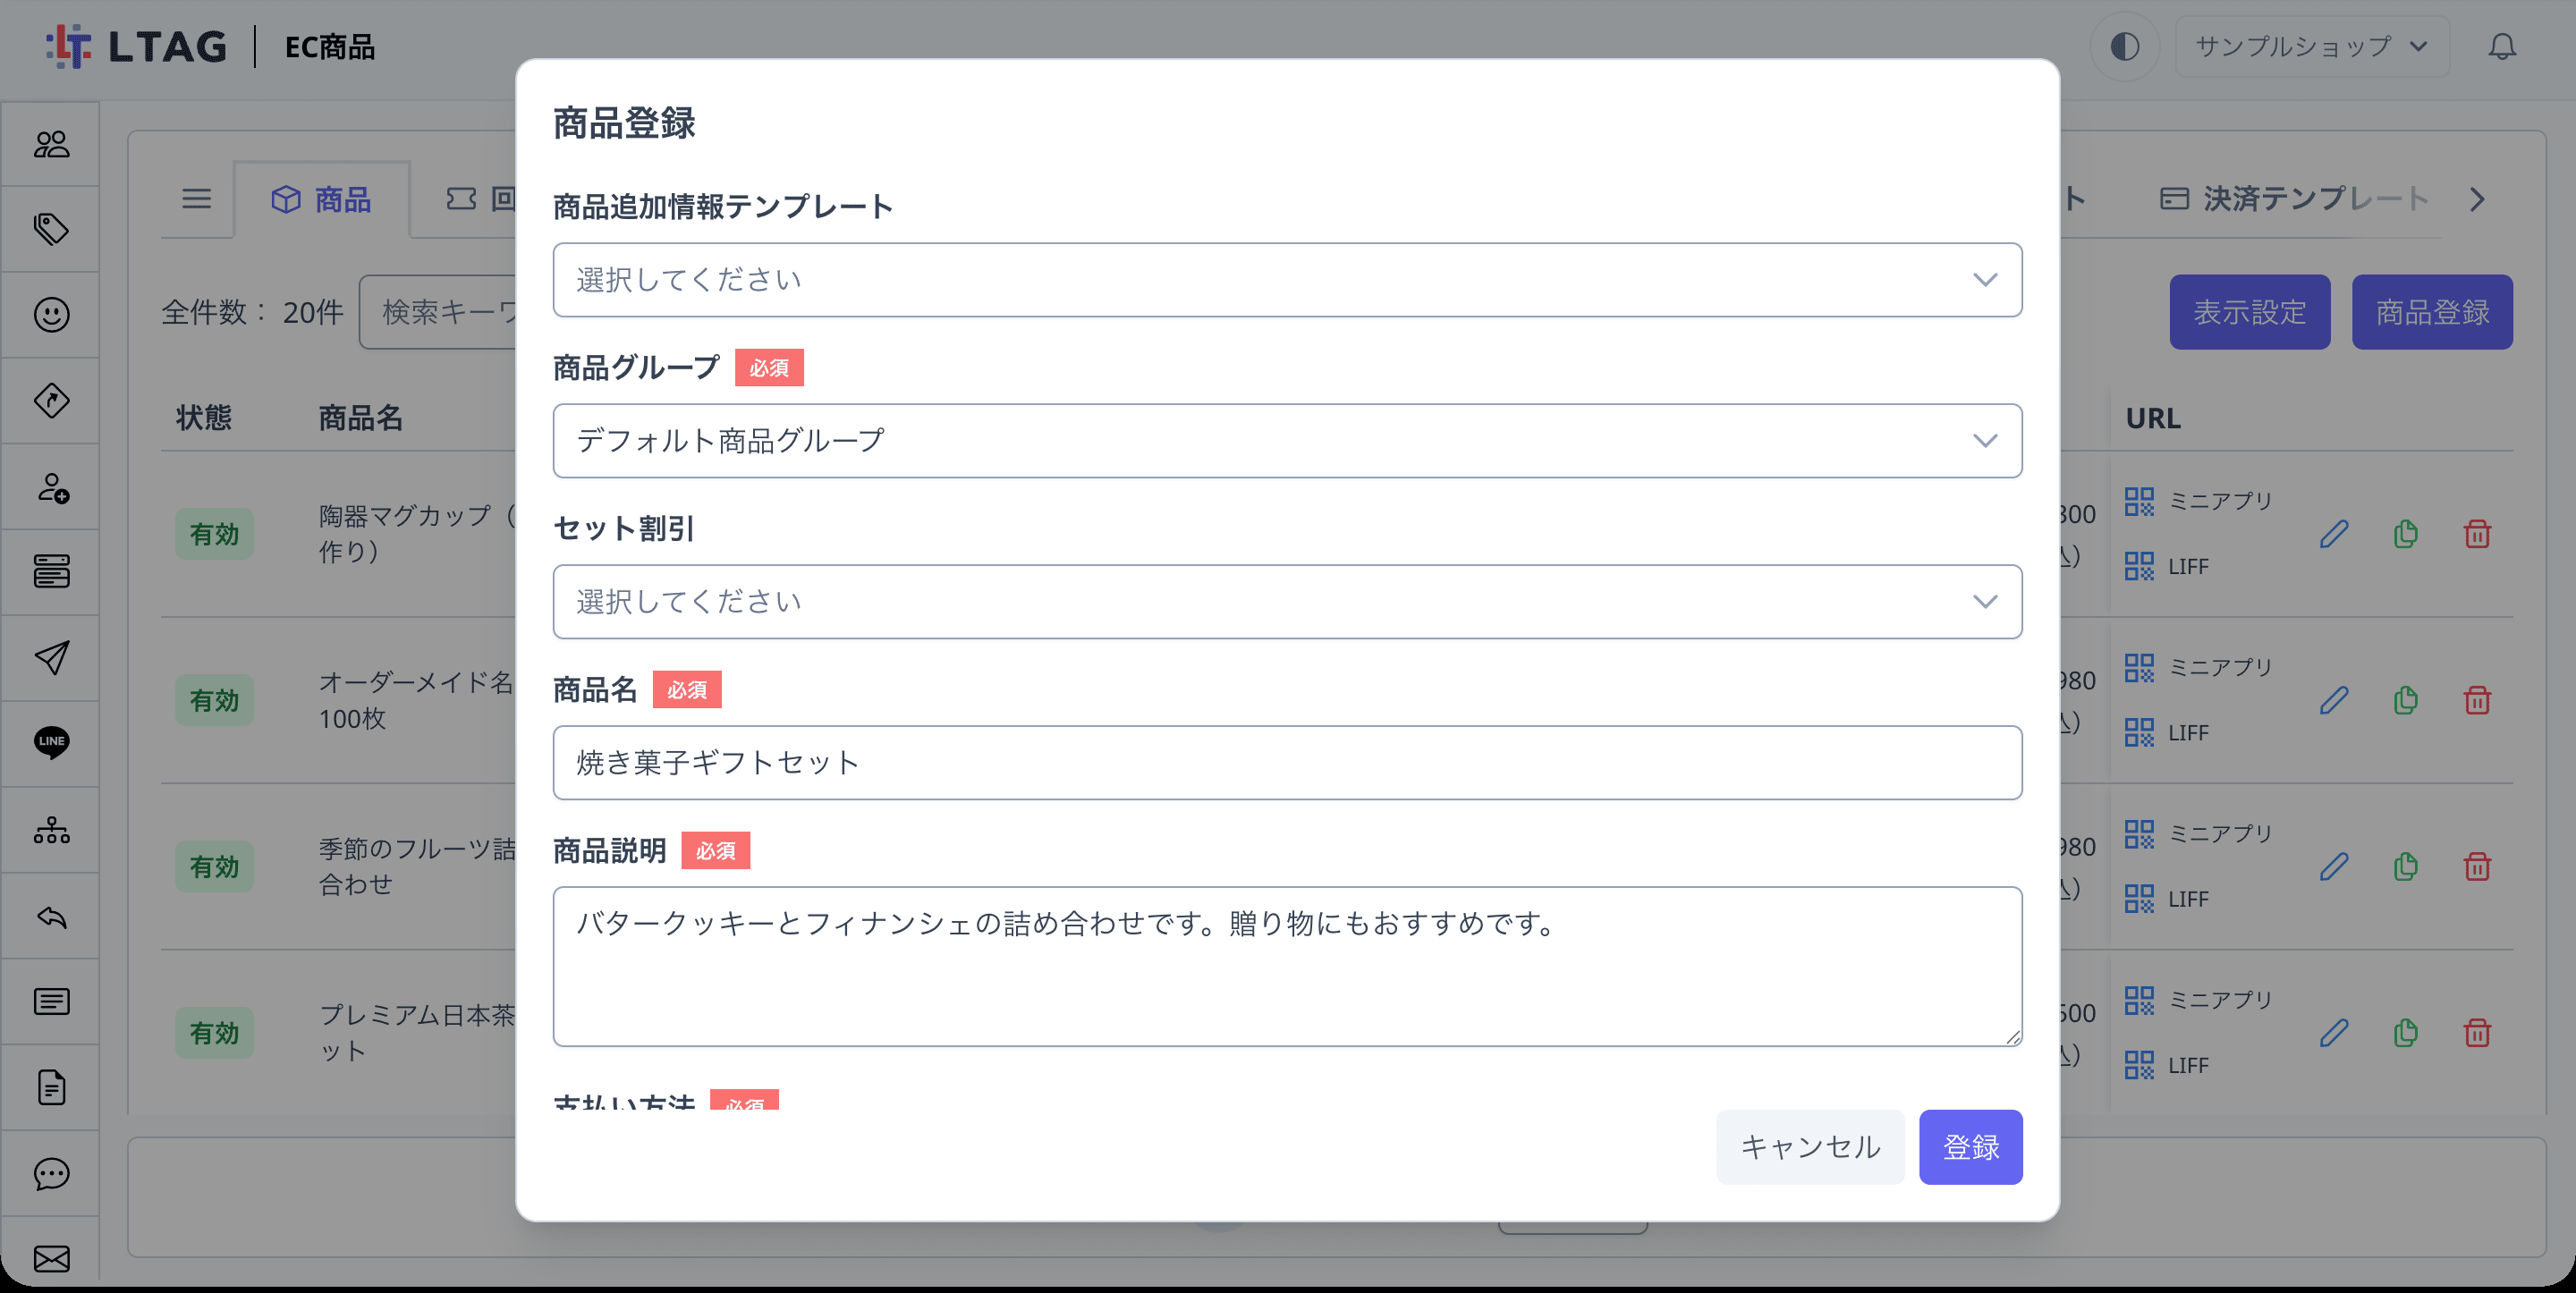This screenshot has height=1293, width=2576.
Task: Edit the 陶器マグカップ row with pencil icon
Action: click(x=2334, y=534)
